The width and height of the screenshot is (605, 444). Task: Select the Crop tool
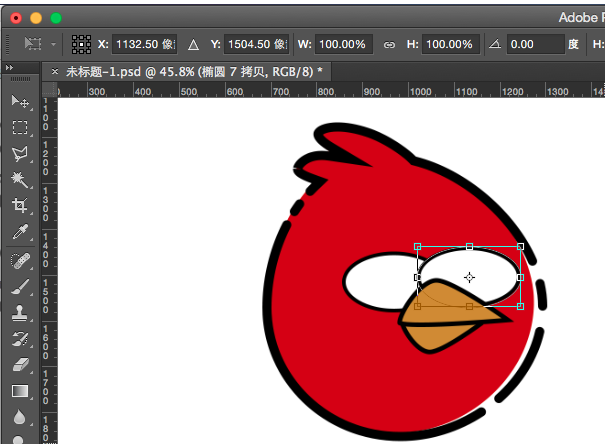tap(20, 205)
